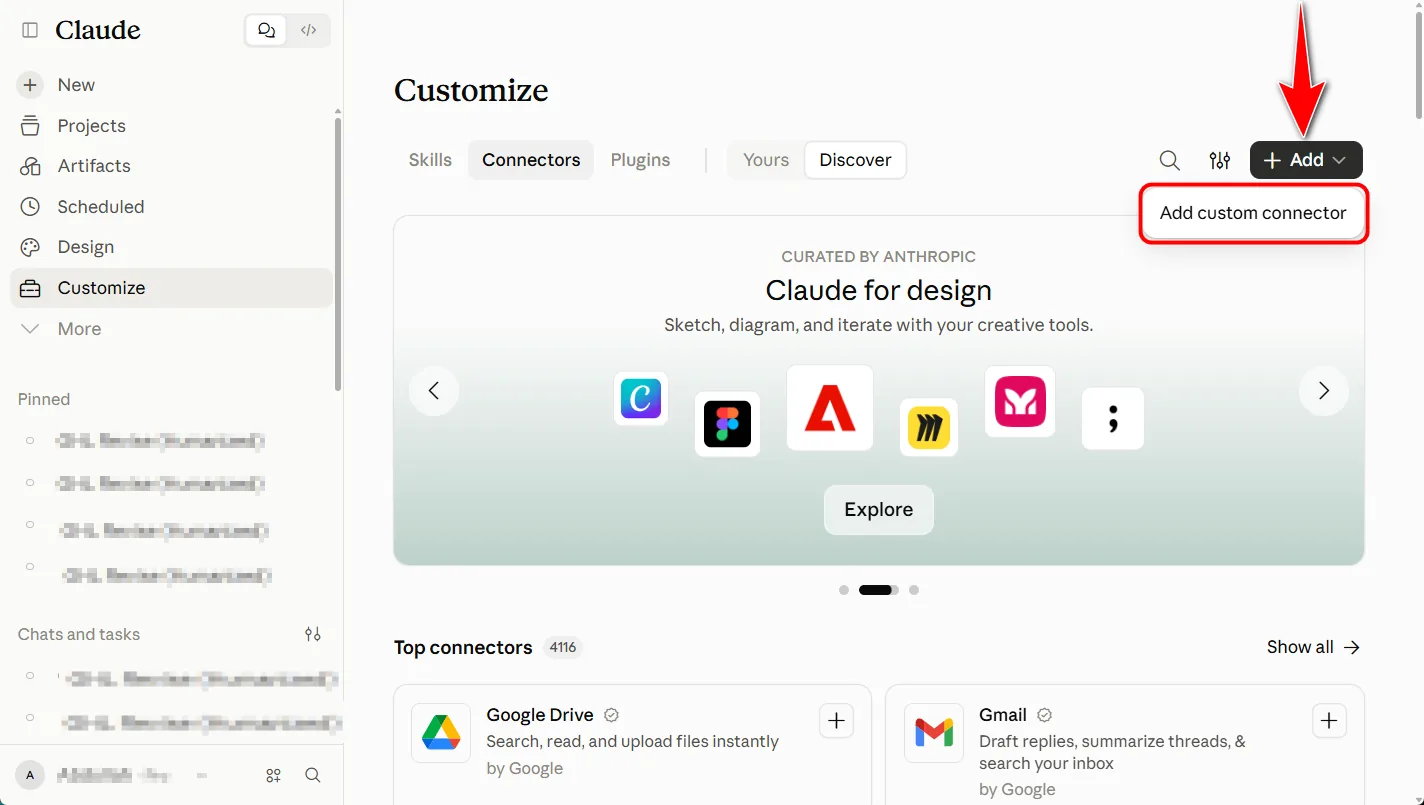
Task: Select the Connectors tab
Action: (531, 160)
